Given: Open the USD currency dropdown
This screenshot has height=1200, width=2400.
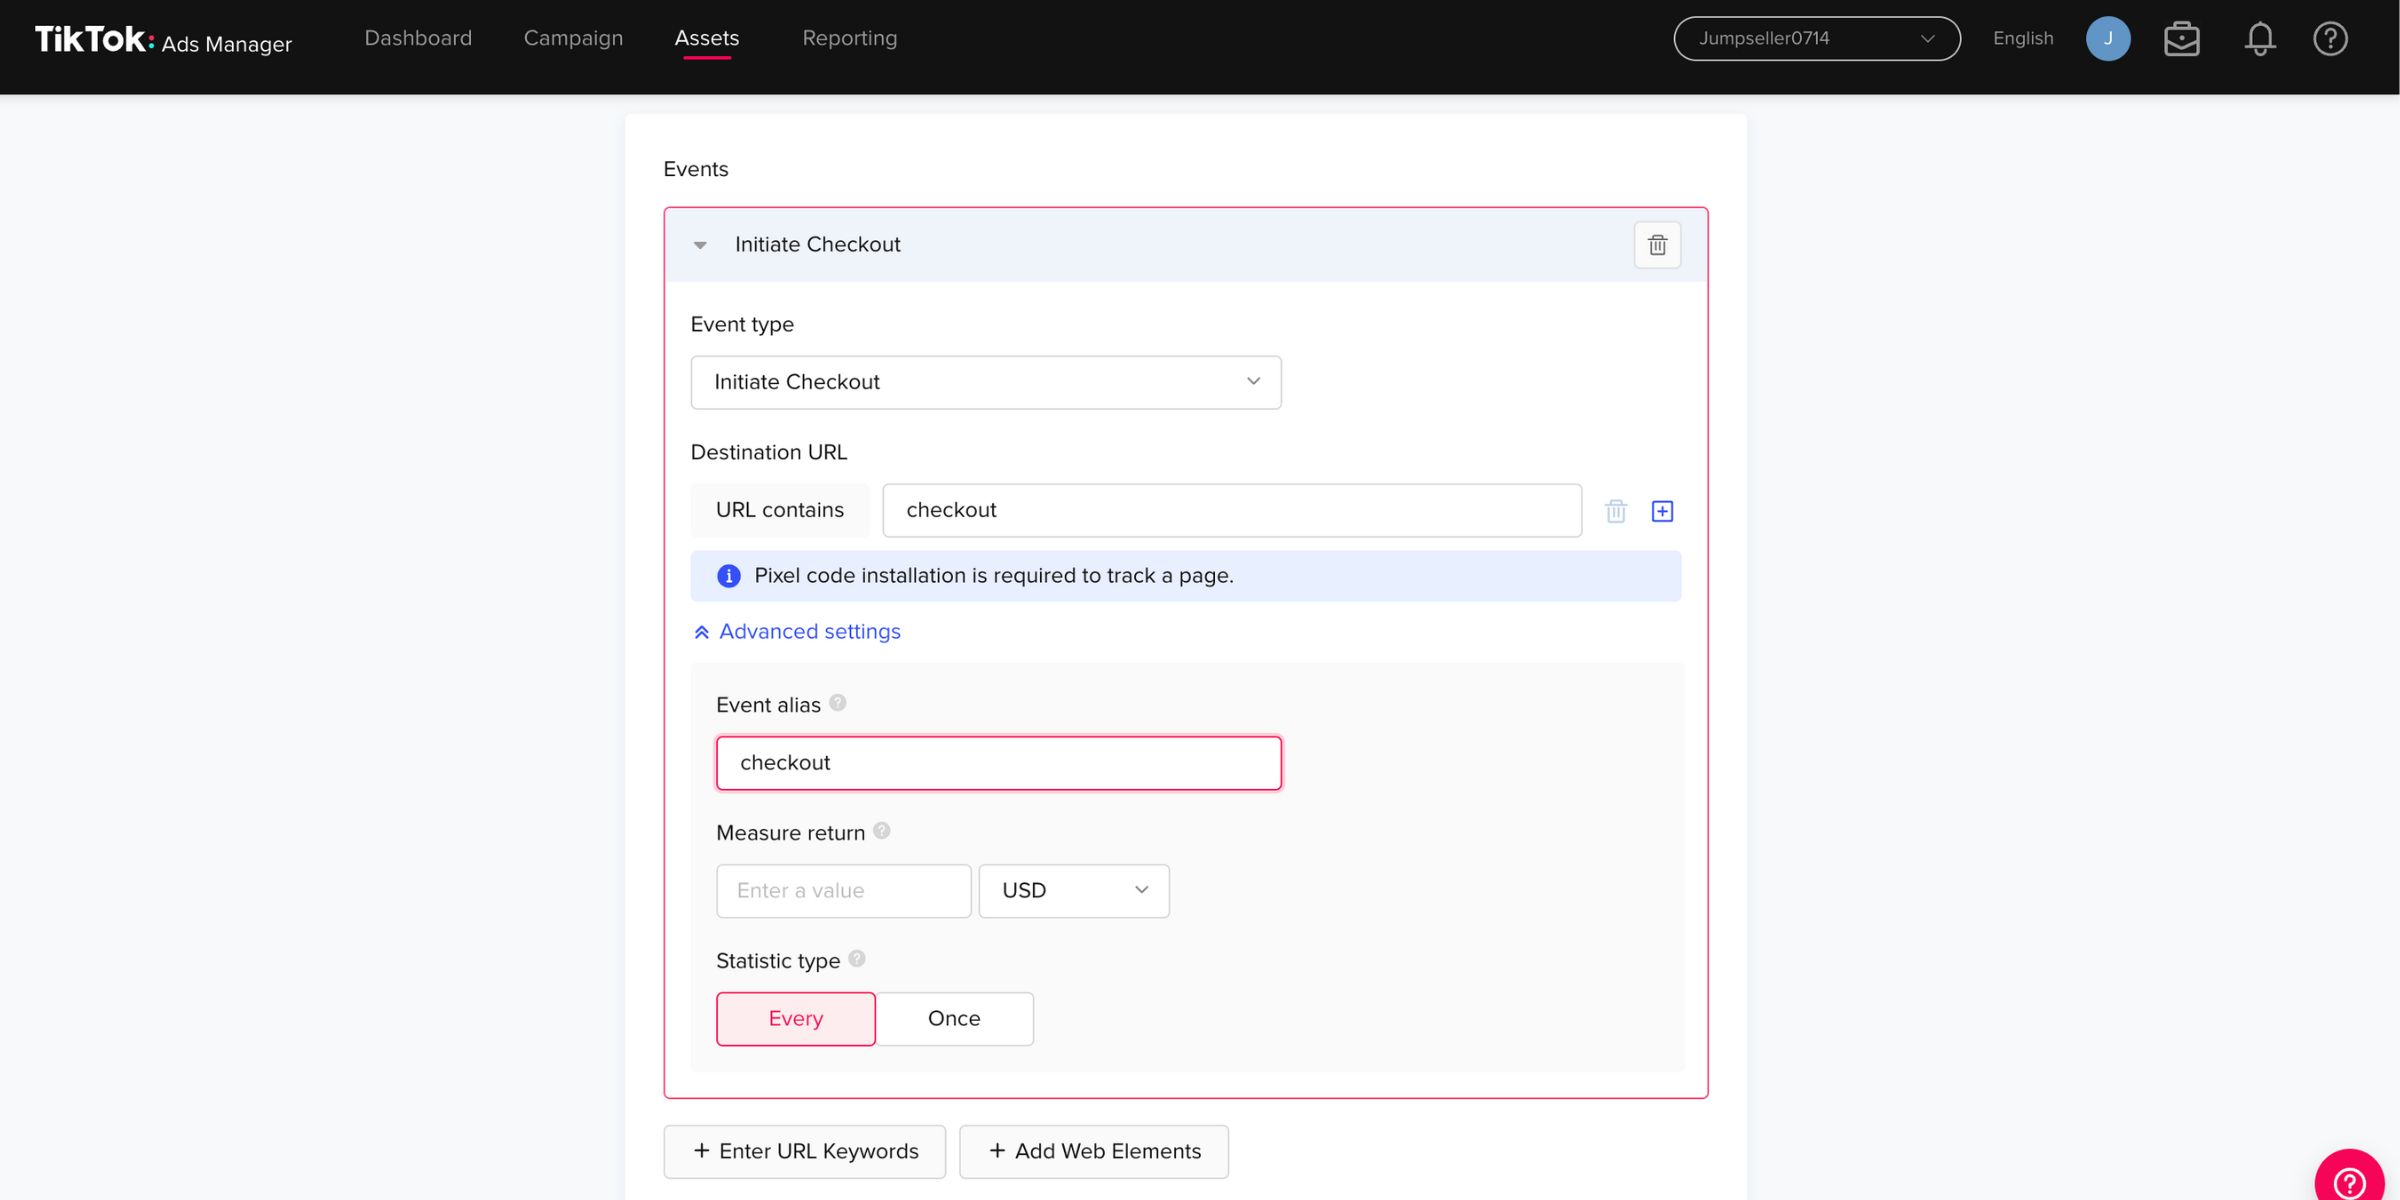Looking at the screenshot, I should 1074,891.
